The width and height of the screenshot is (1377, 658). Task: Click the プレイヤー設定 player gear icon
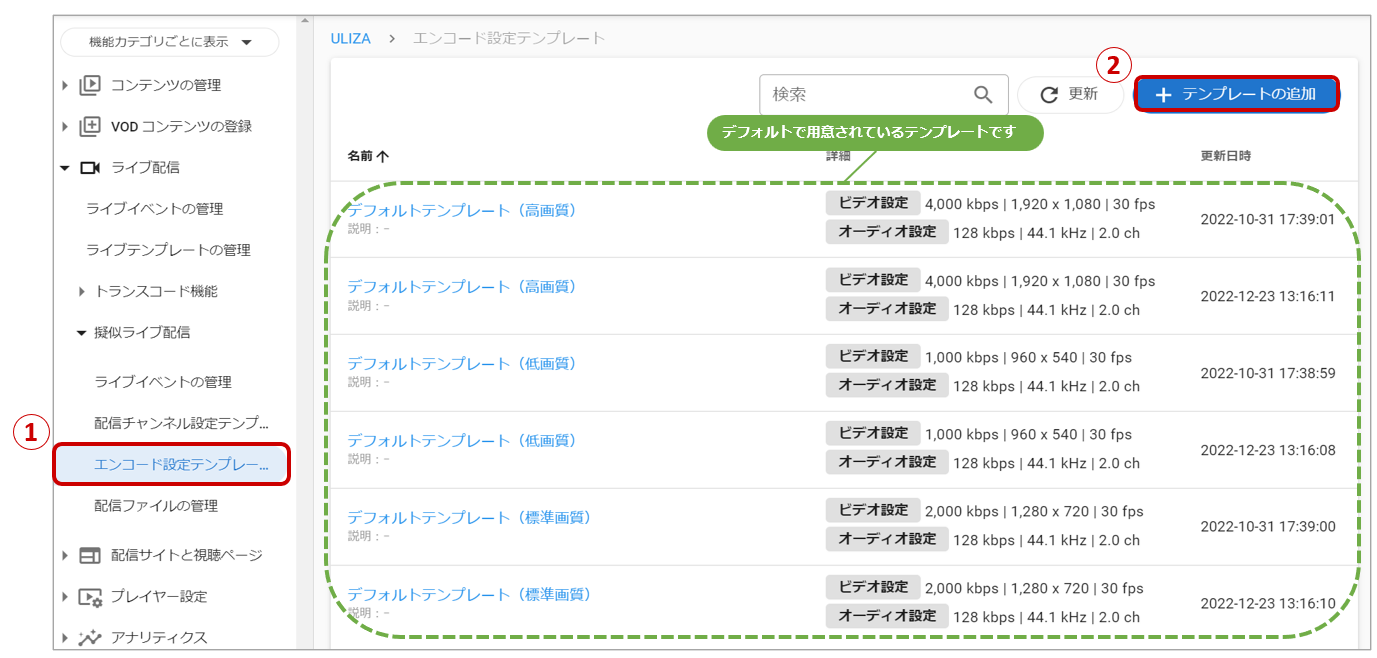pos(91,597)
